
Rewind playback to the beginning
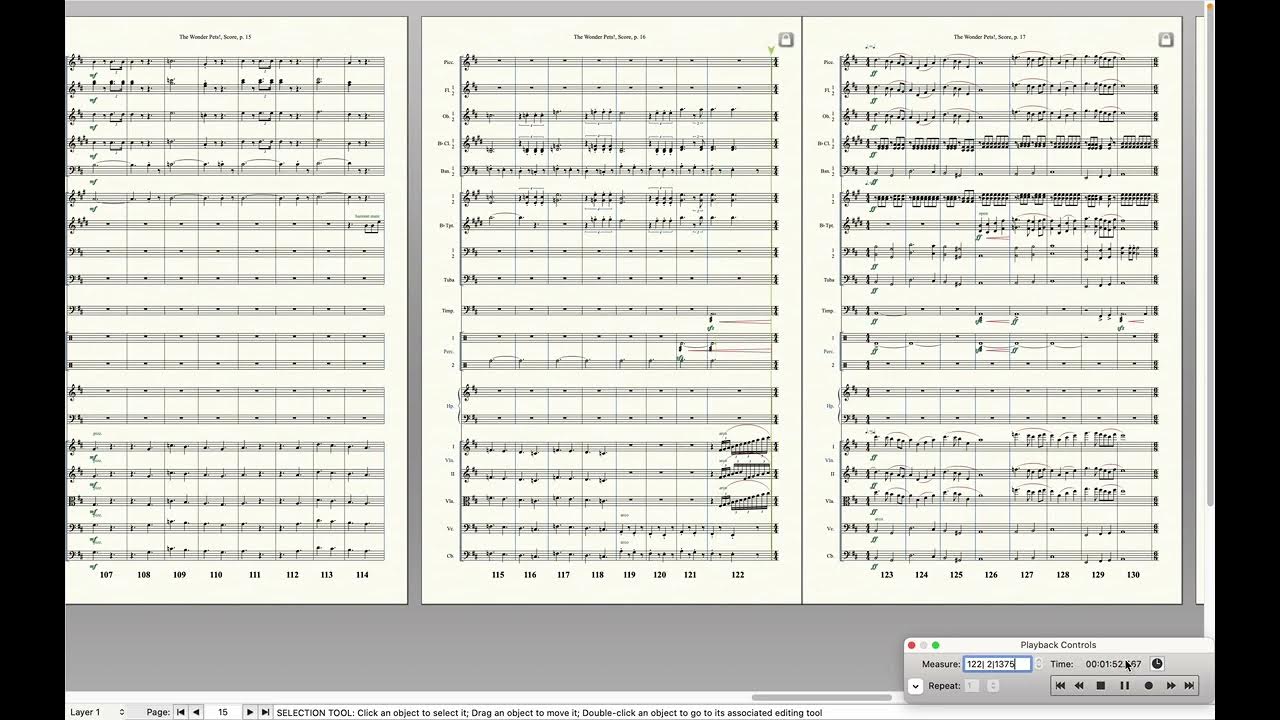pos(1060,686)
